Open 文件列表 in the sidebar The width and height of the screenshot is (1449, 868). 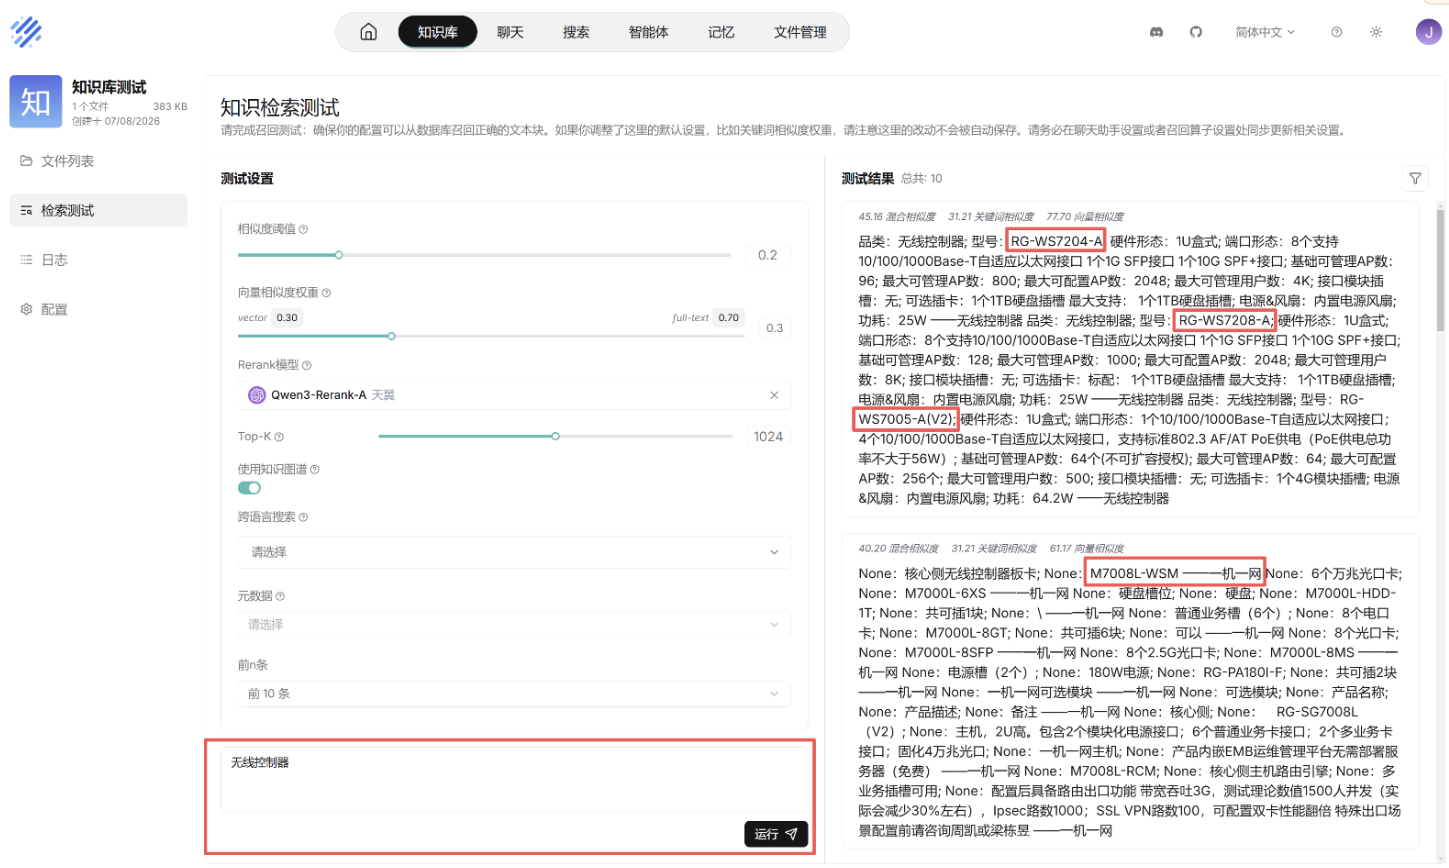[98, 161]
